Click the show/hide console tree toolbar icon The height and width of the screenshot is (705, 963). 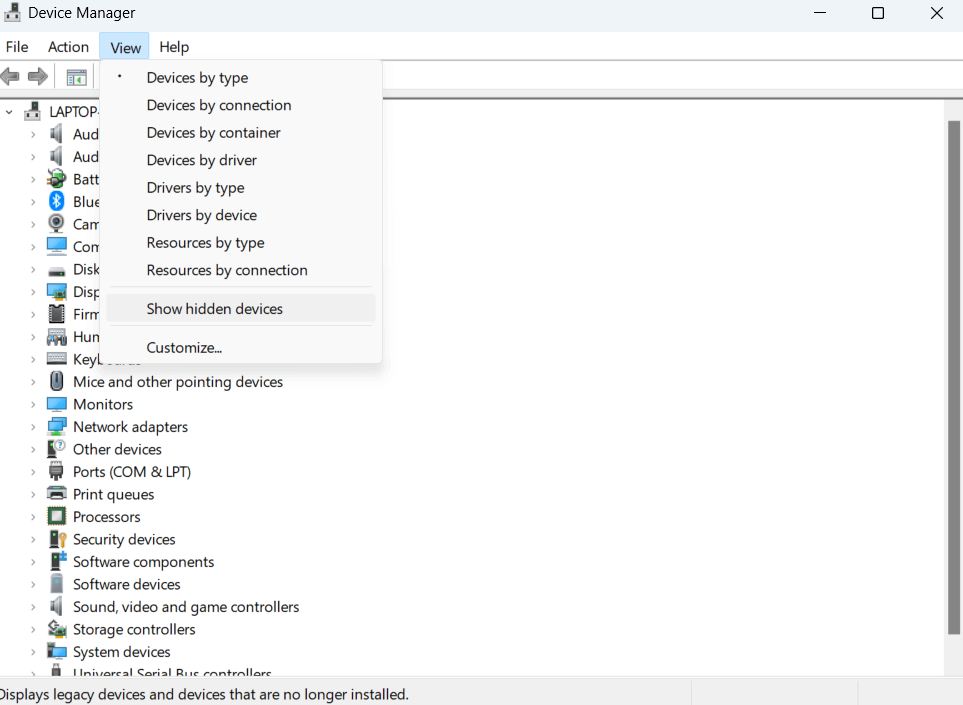(76, 77)
